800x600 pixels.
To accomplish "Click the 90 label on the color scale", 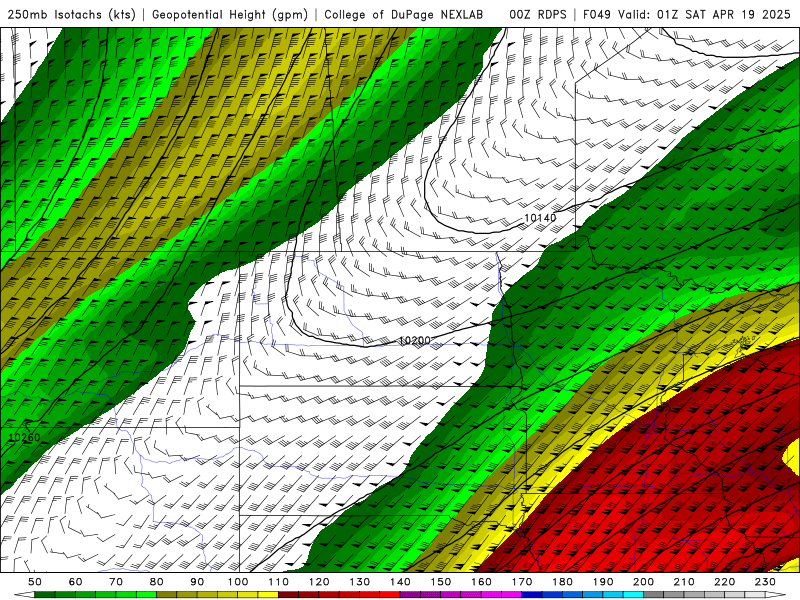I will coord(197,582).
